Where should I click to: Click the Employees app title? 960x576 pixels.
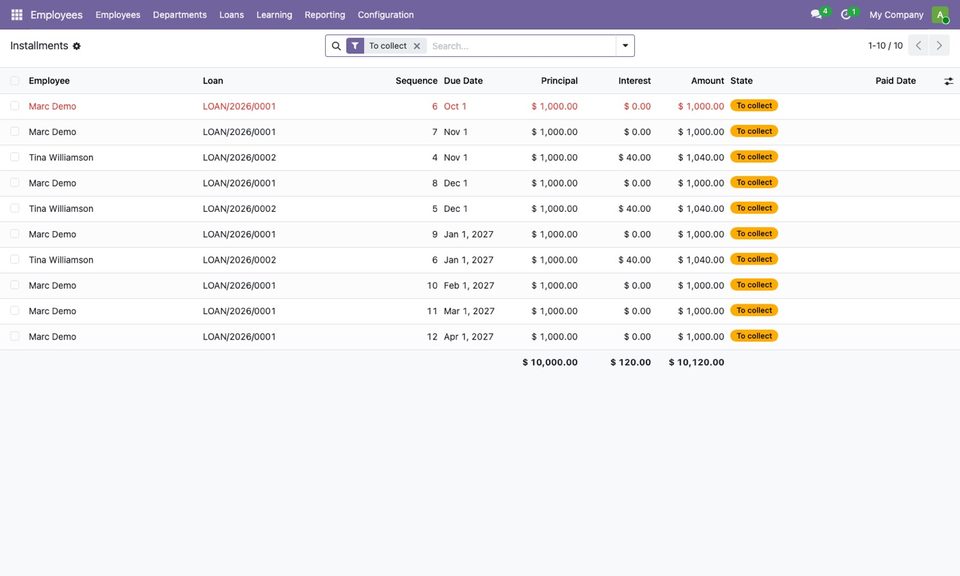point(56,15)
